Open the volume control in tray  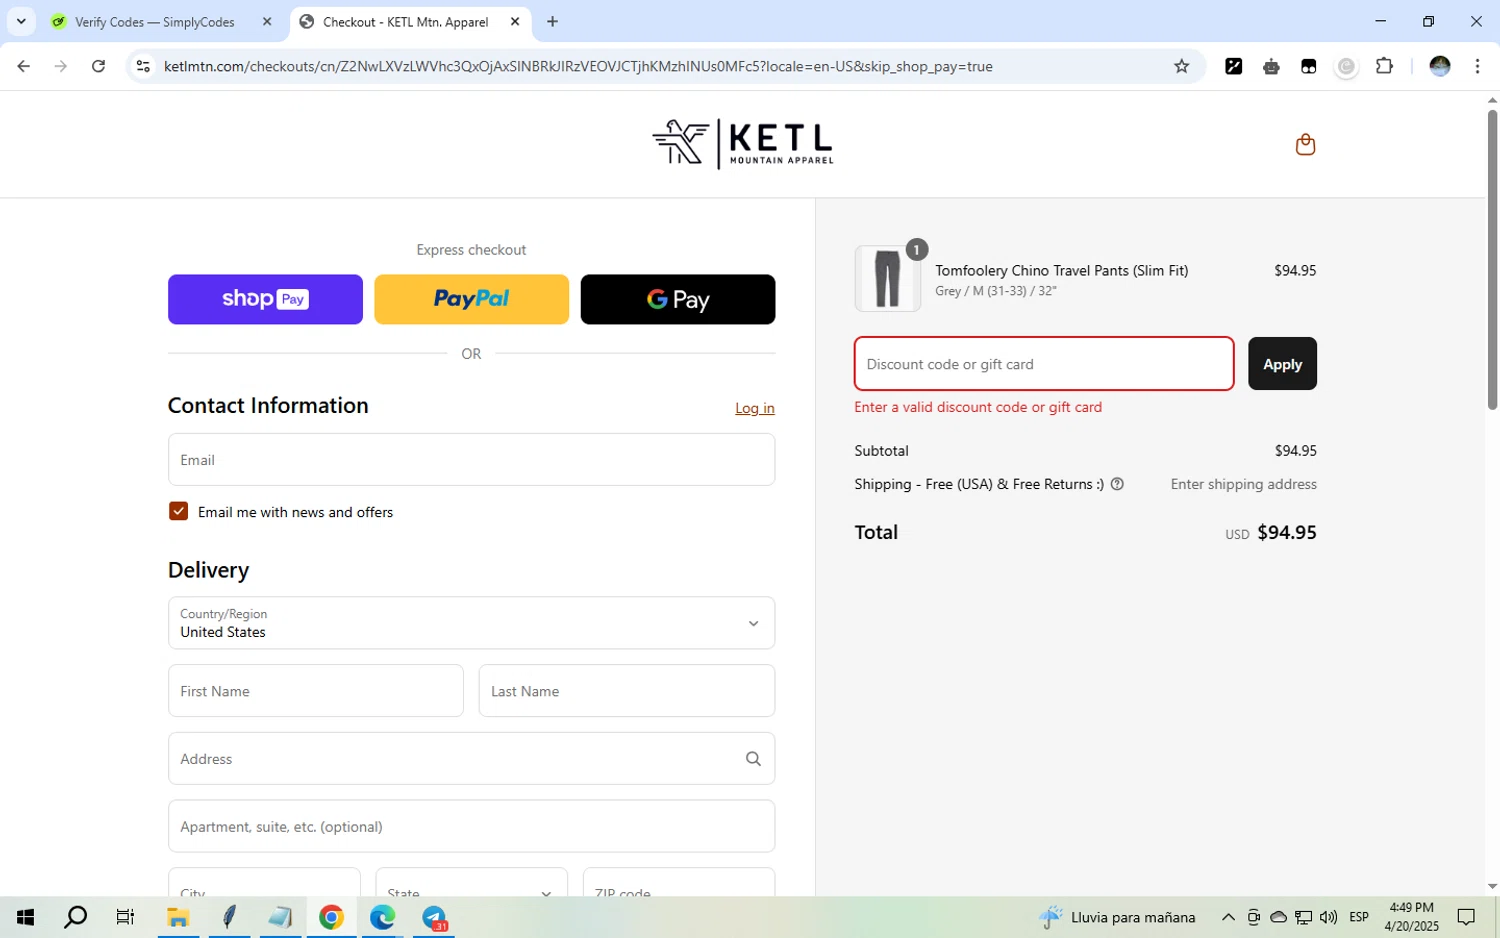[x=1328, y=917]
